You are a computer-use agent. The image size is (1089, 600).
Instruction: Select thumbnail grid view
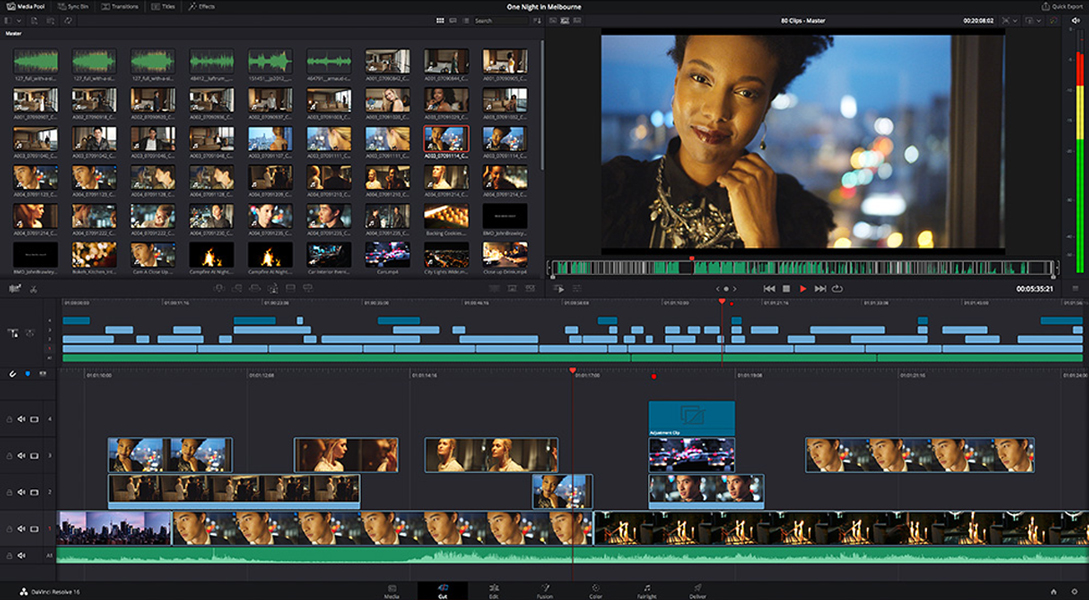point(440,21)
